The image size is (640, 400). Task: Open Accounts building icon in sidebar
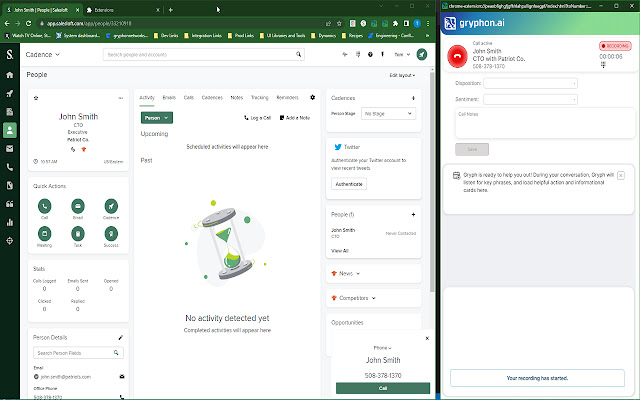10,112
